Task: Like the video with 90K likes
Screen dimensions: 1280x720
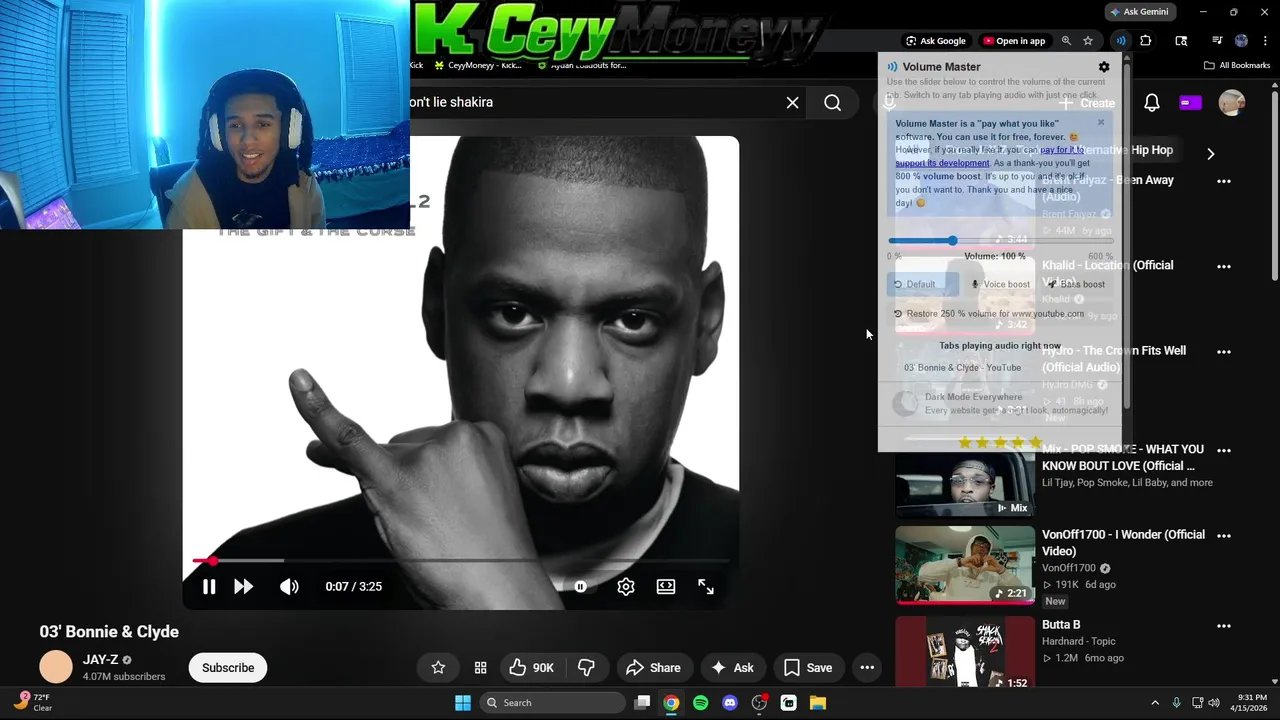Action: (x=531, y=668)
